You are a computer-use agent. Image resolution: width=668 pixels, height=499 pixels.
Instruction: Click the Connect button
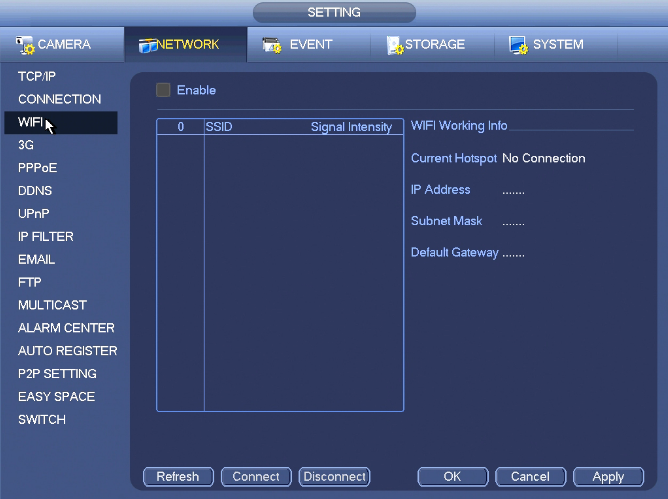pyautogui.click(x=256, y=476)
